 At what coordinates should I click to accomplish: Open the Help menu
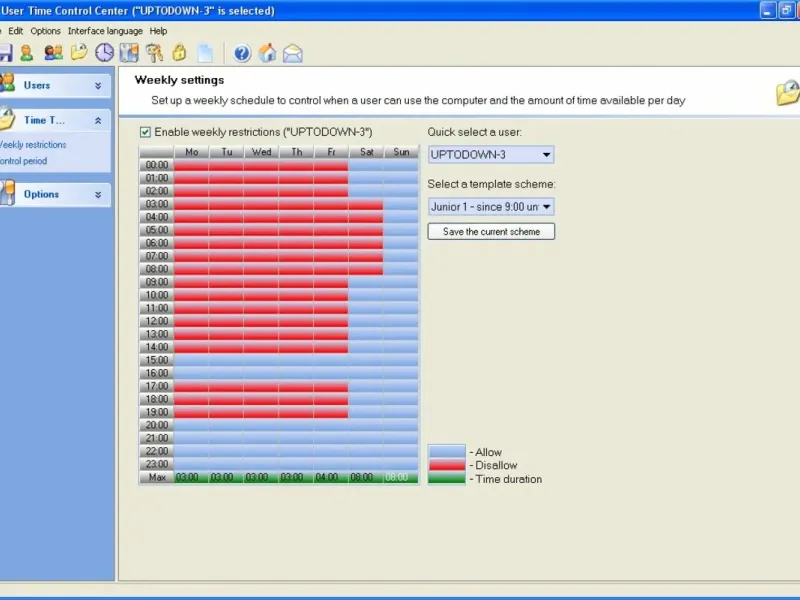pyautogui.click(x=158, y=31)
